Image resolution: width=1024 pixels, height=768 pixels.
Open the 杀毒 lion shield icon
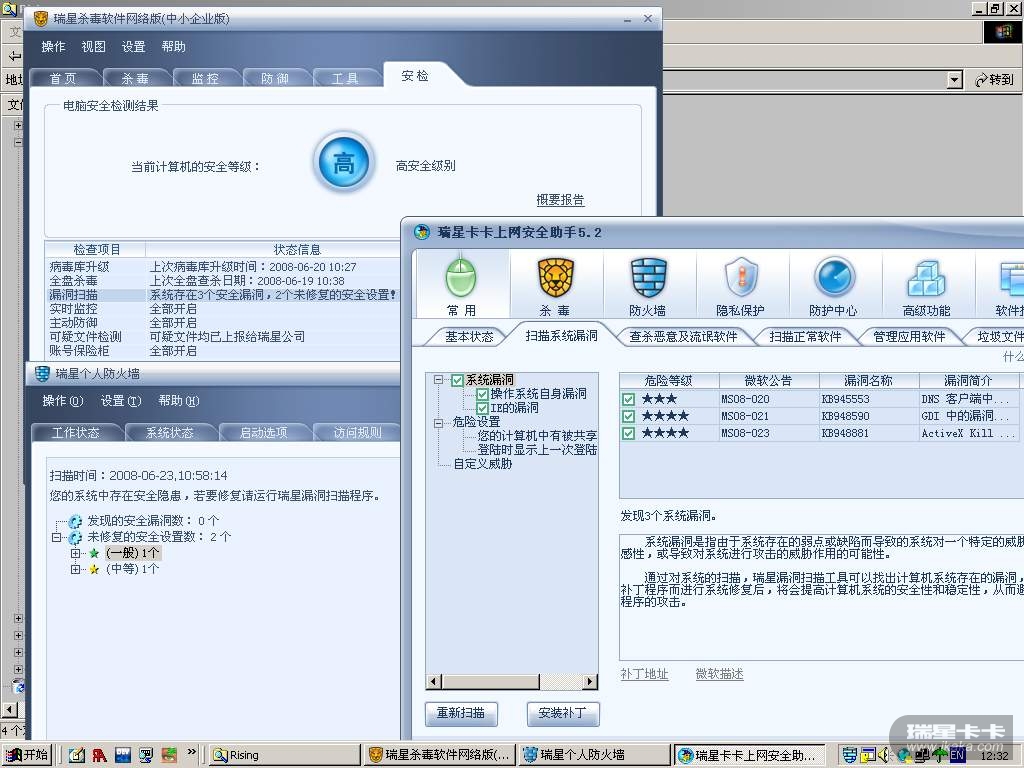click(x=555, y=278)
